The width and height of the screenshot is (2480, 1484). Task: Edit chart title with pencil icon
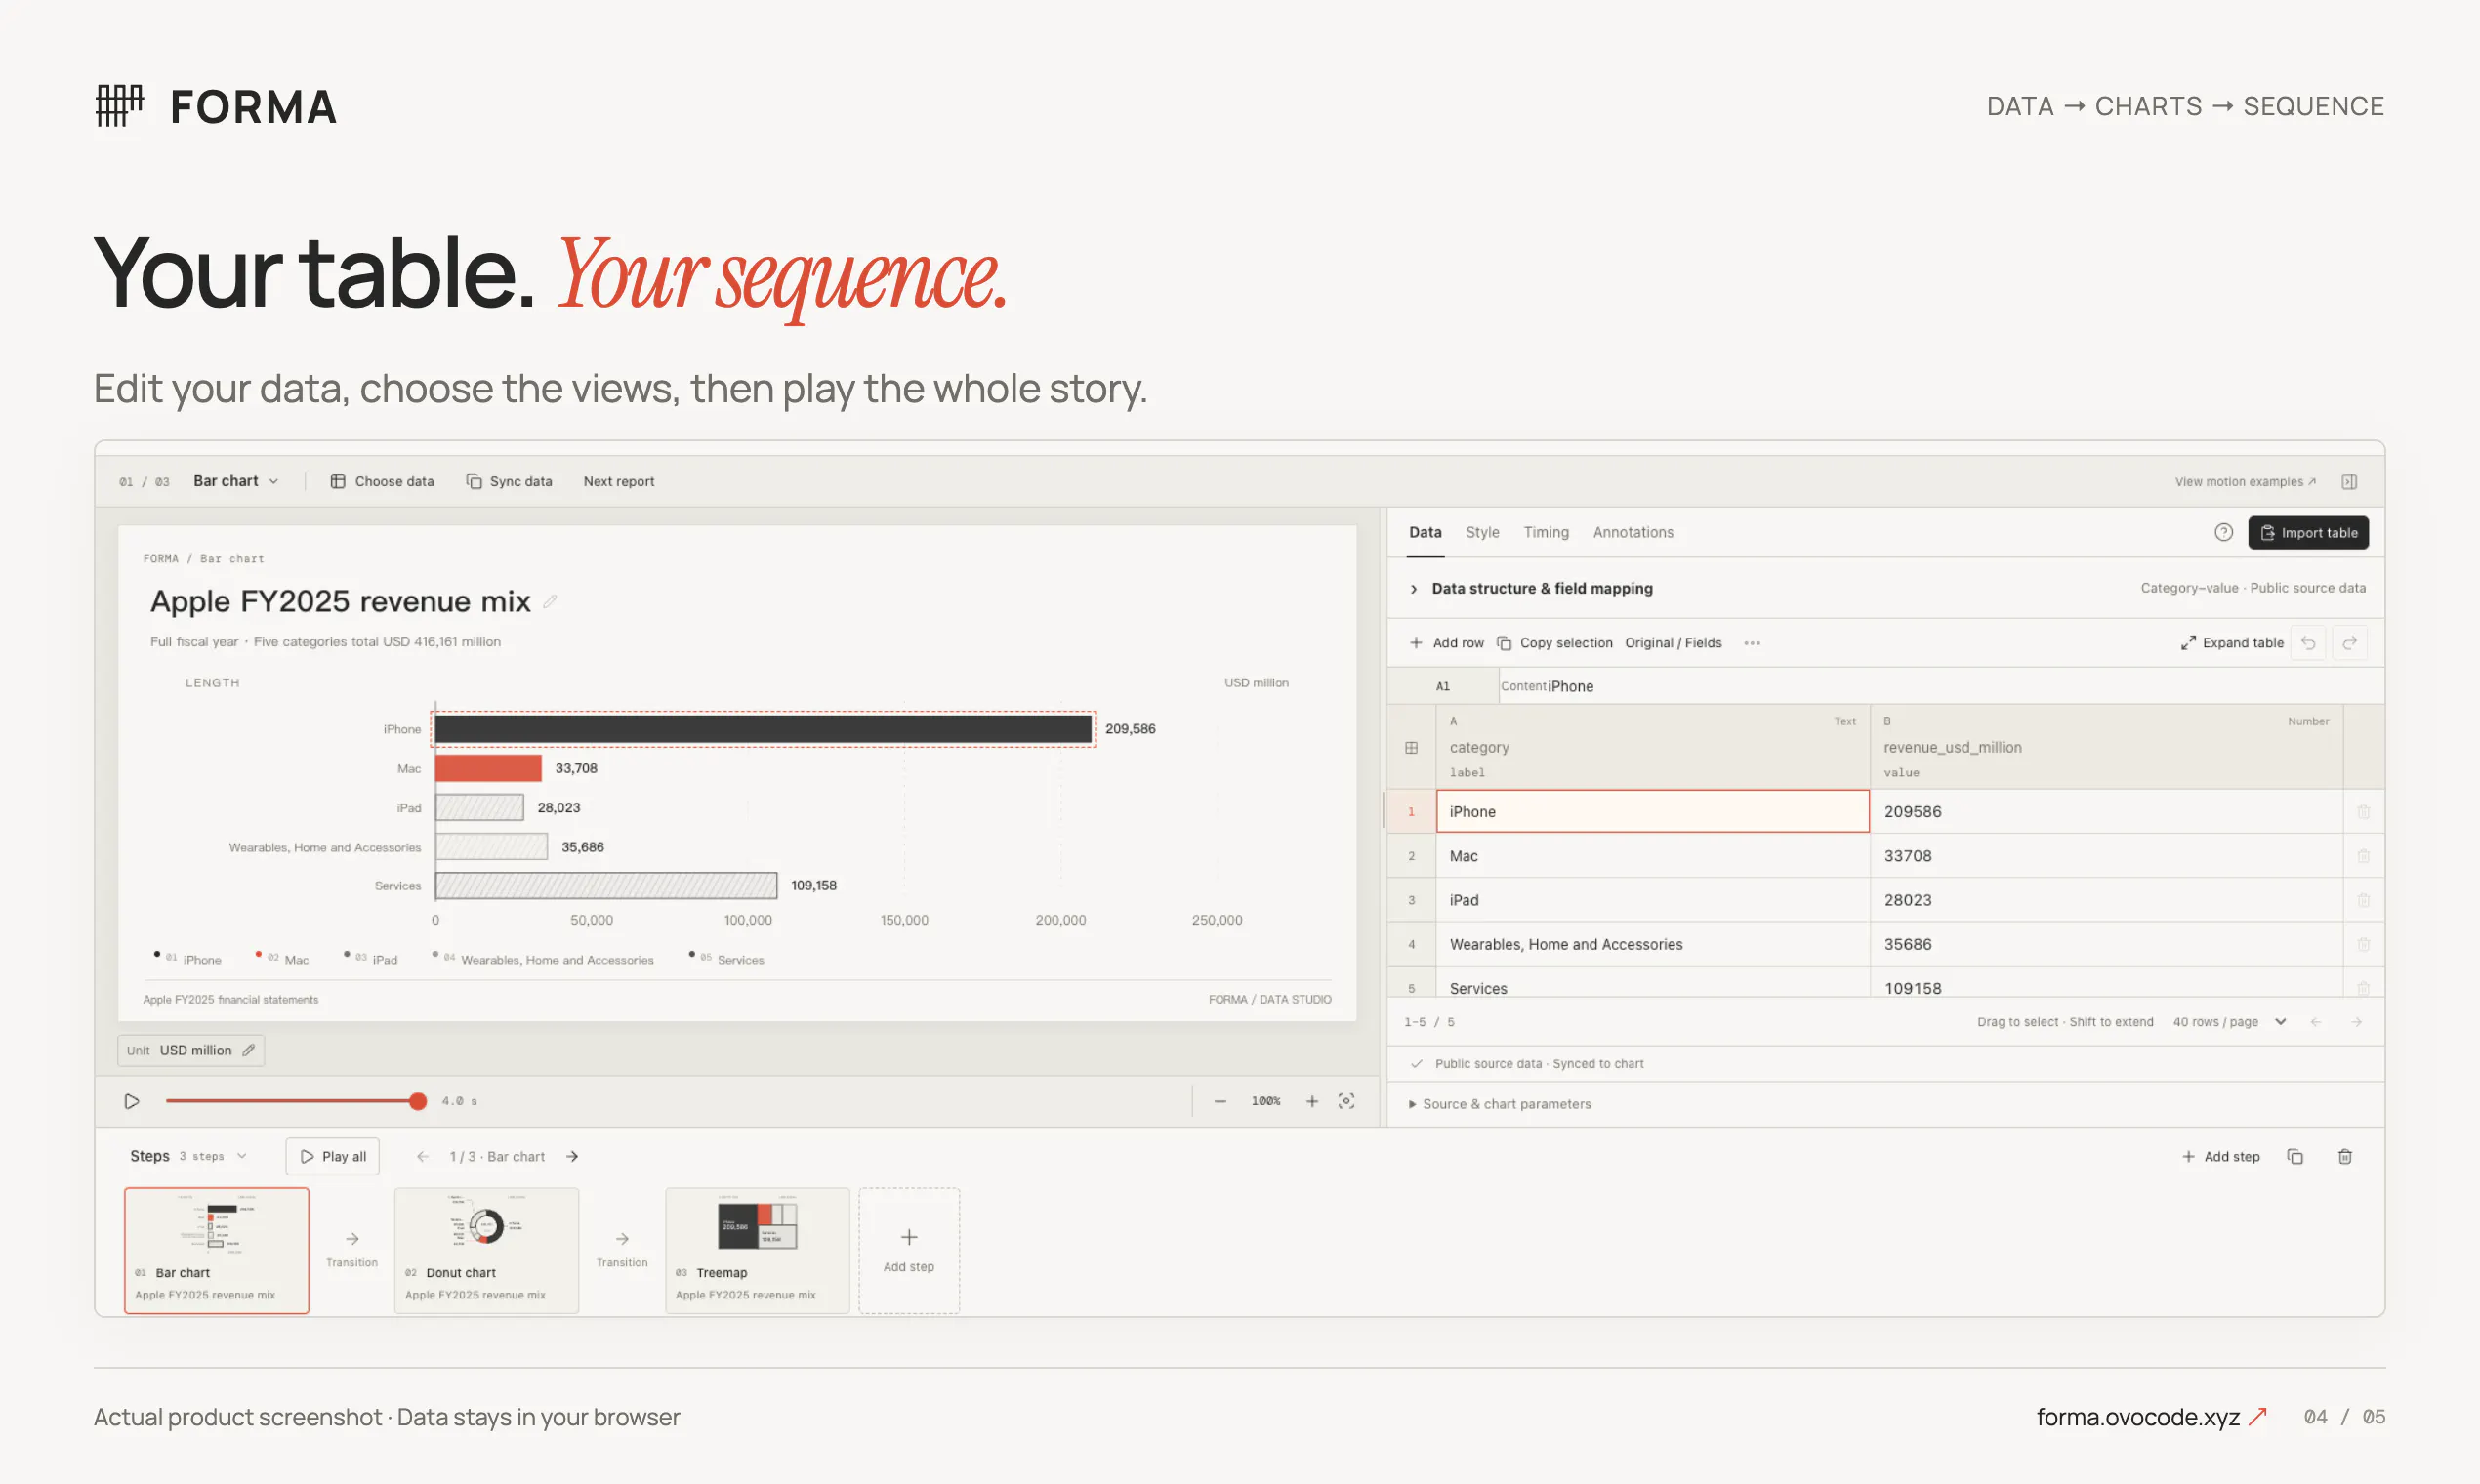(550, 601)
